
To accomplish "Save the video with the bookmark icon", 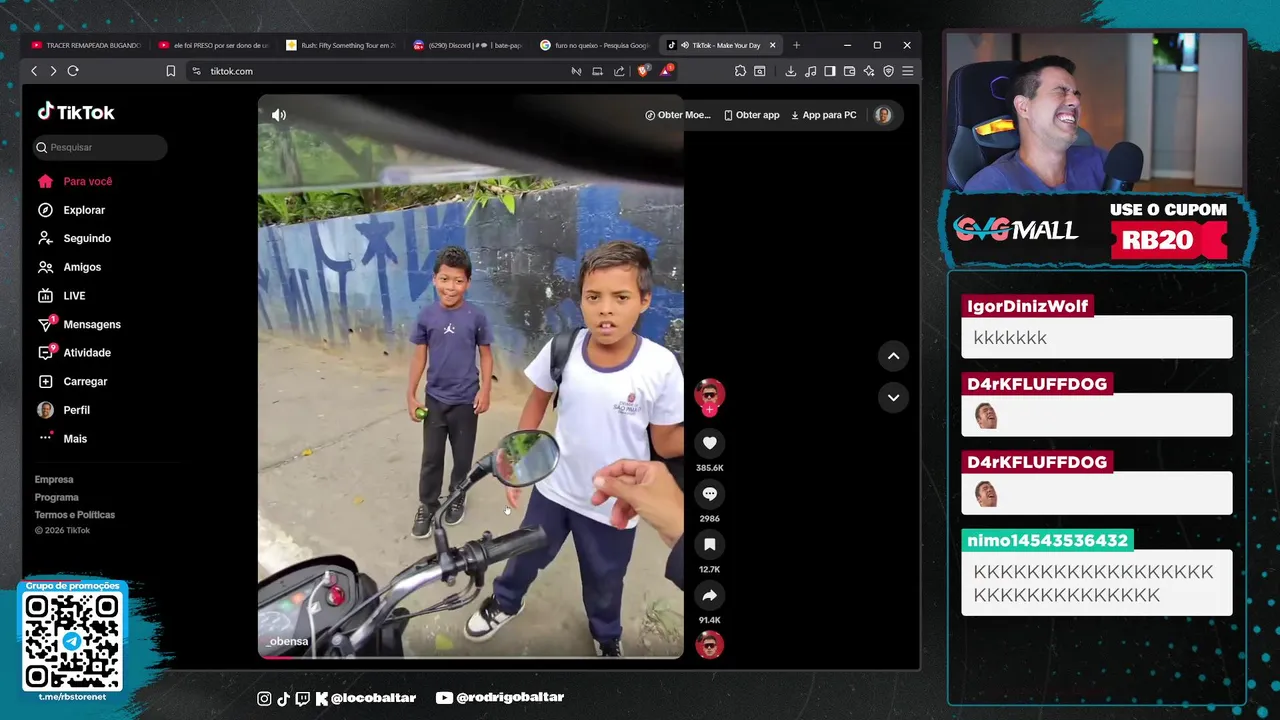I will click(x=709, y=544).
